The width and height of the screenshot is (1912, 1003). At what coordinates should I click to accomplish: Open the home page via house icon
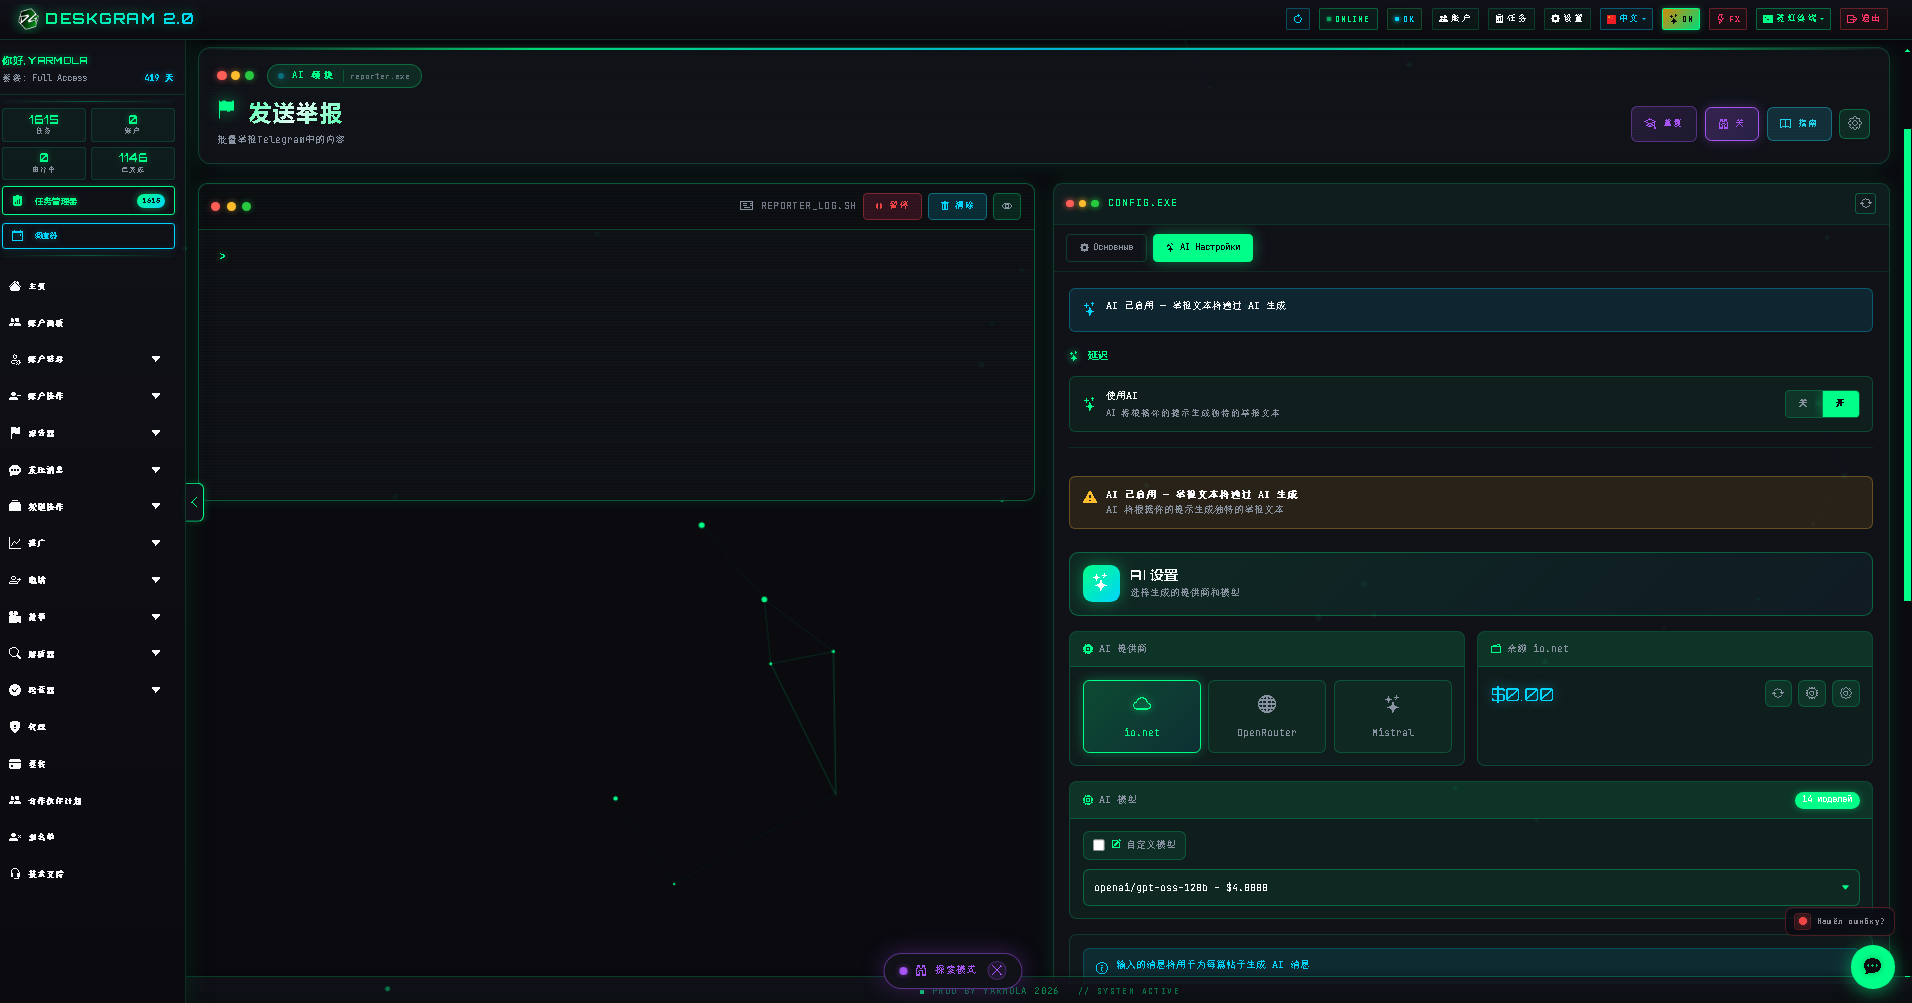click(x=15, y=286)
